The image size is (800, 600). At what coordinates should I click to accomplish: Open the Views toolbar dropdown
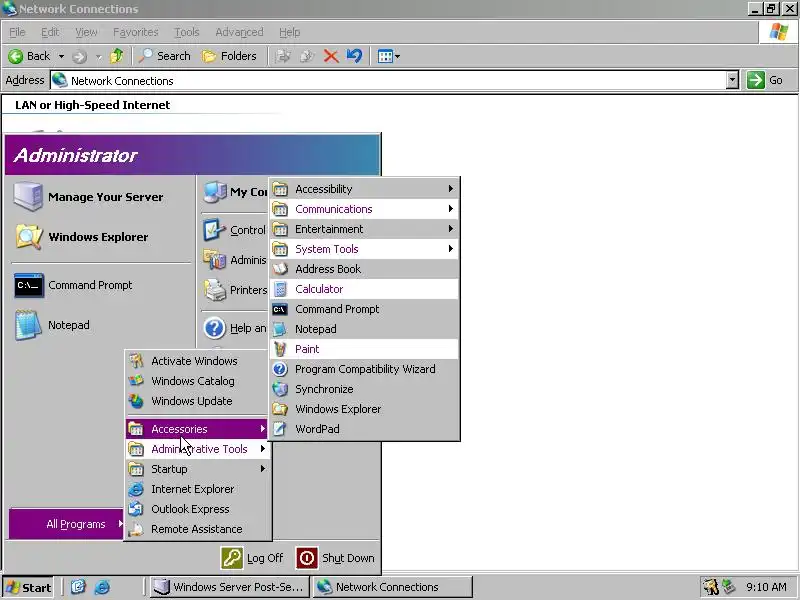[x=388, y=56]
